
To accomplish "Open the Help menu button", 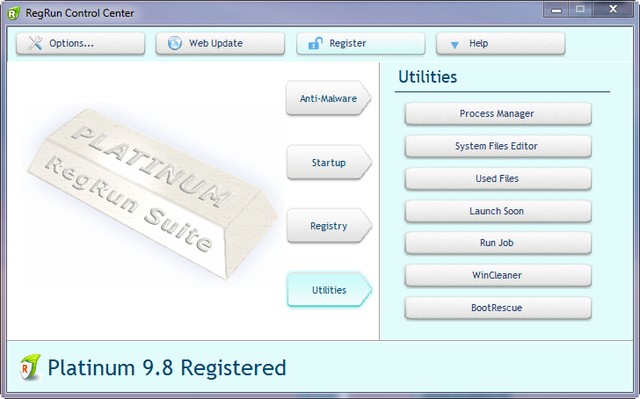I will pyautogui.click(x=500, y=43).
